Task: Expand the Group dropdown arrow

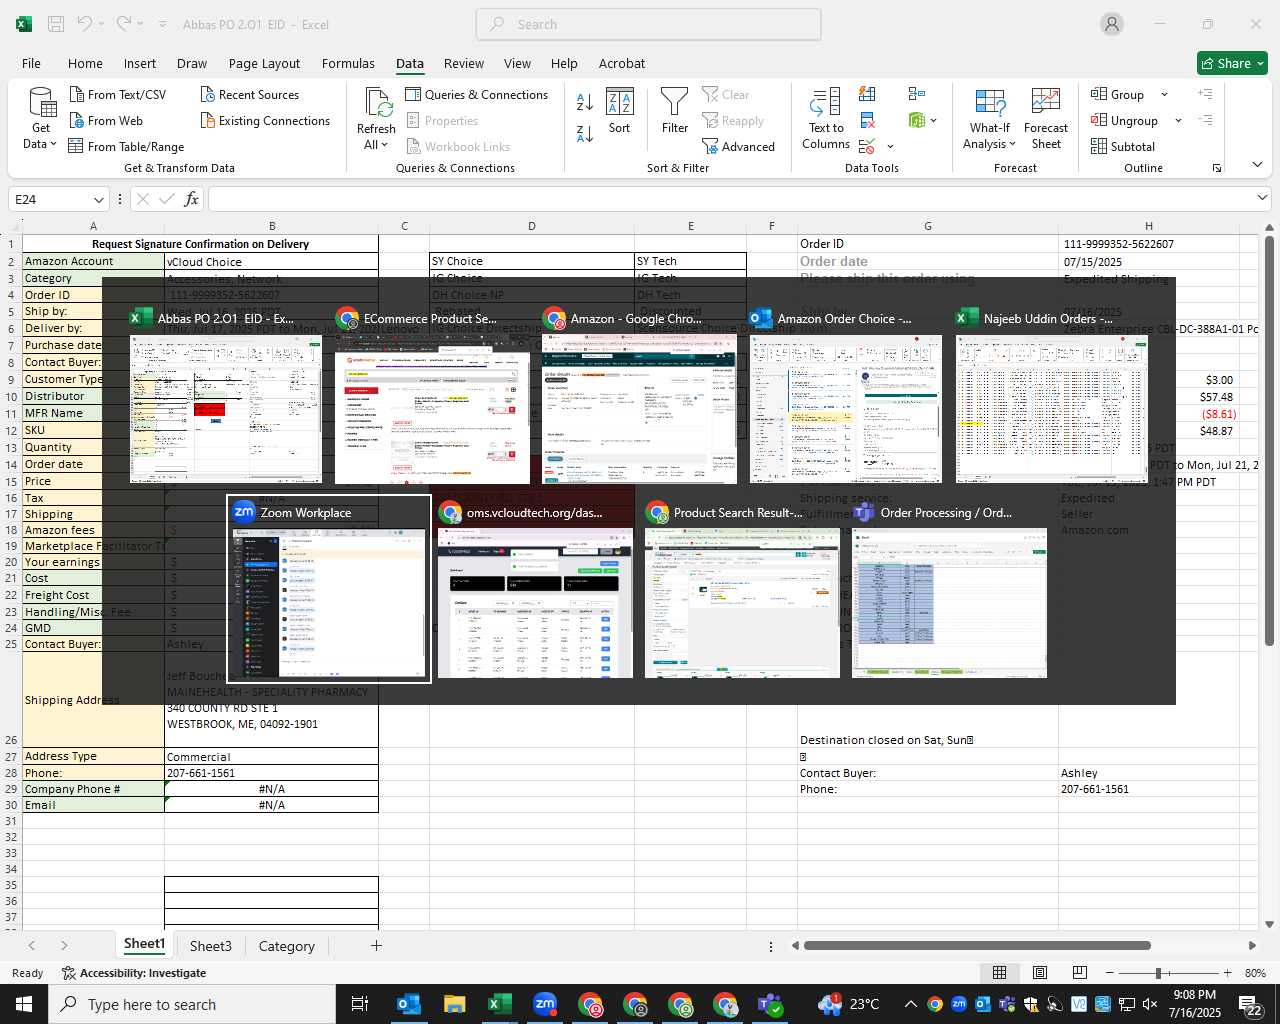Action: [1164, 94]
